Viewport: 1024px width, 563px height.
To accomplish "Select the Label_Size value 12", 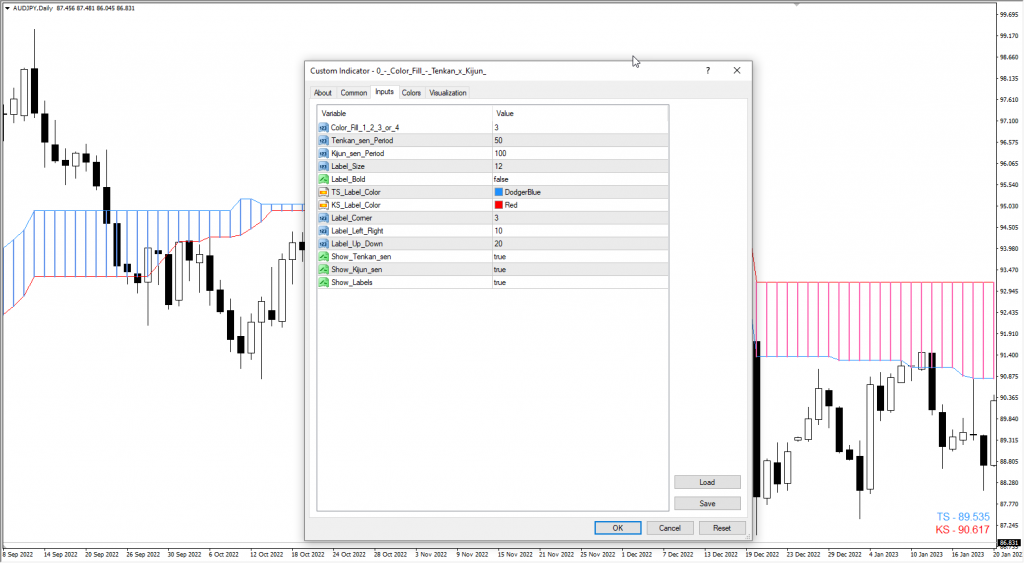I will pyautogui.click(x=580, y=167).
